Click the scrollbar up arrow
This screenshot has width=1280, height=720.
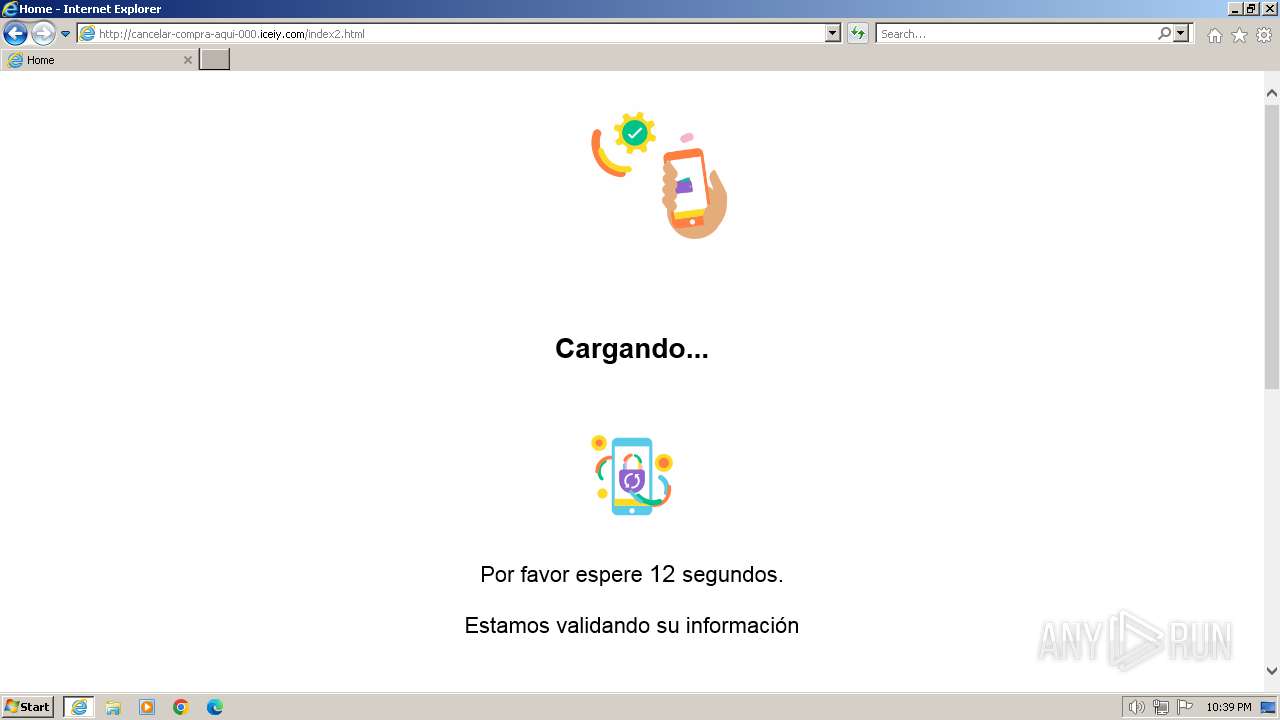click(1272, 93)
